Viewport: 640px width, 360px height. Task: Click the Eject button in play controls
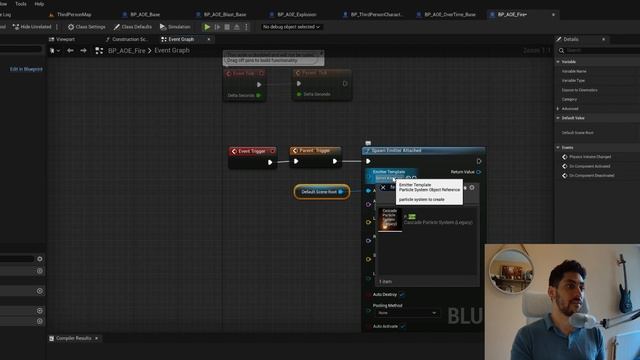(x=236, y=27)
